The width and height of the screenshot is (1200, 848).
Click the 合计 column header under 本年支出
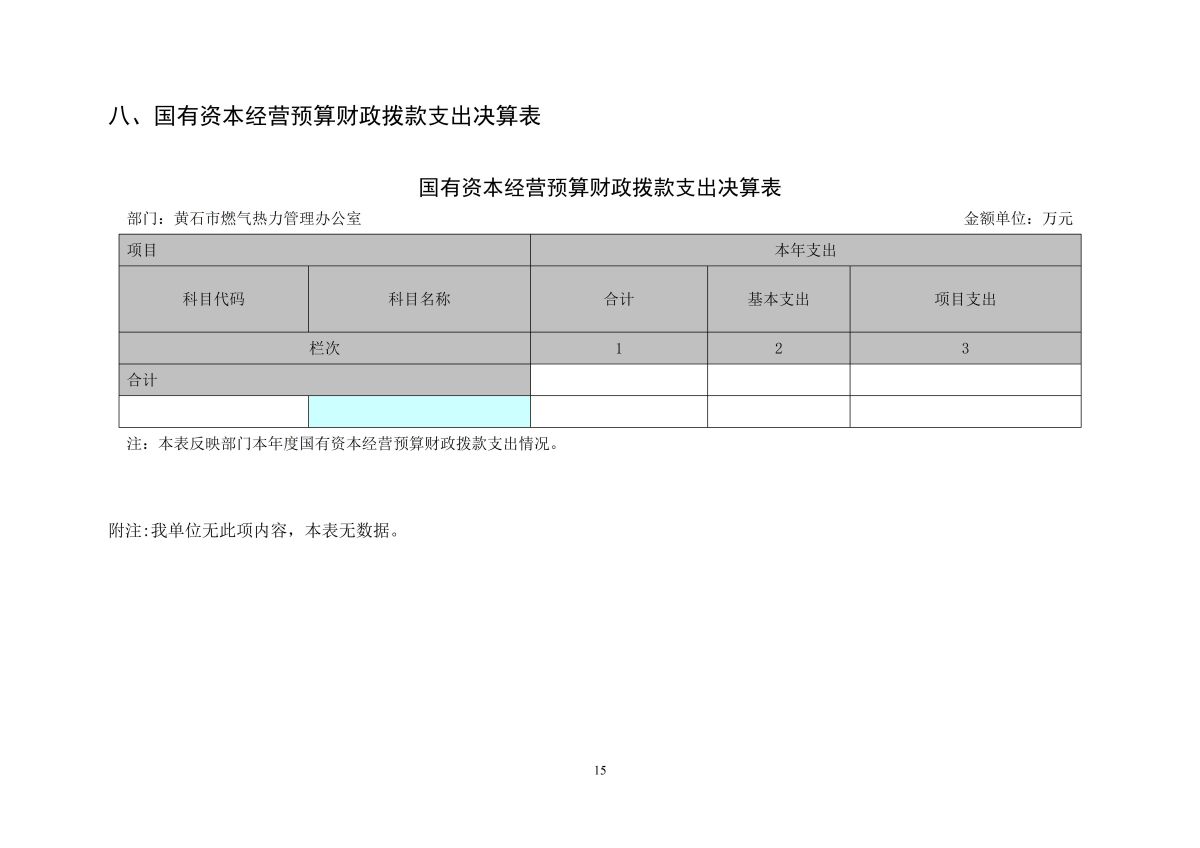click(618, 299)
